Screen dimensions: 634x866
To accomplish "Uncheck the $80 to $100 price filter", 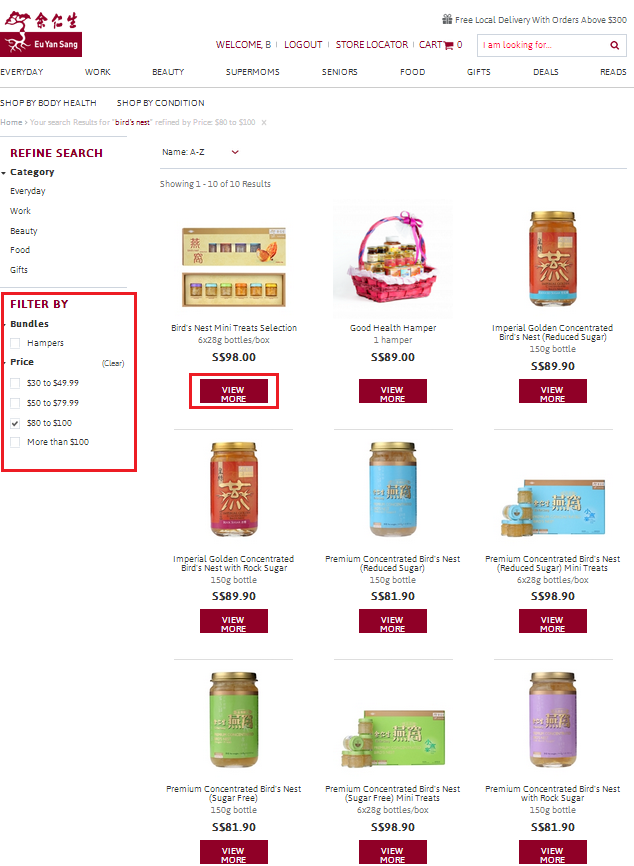I will [15, 423].
